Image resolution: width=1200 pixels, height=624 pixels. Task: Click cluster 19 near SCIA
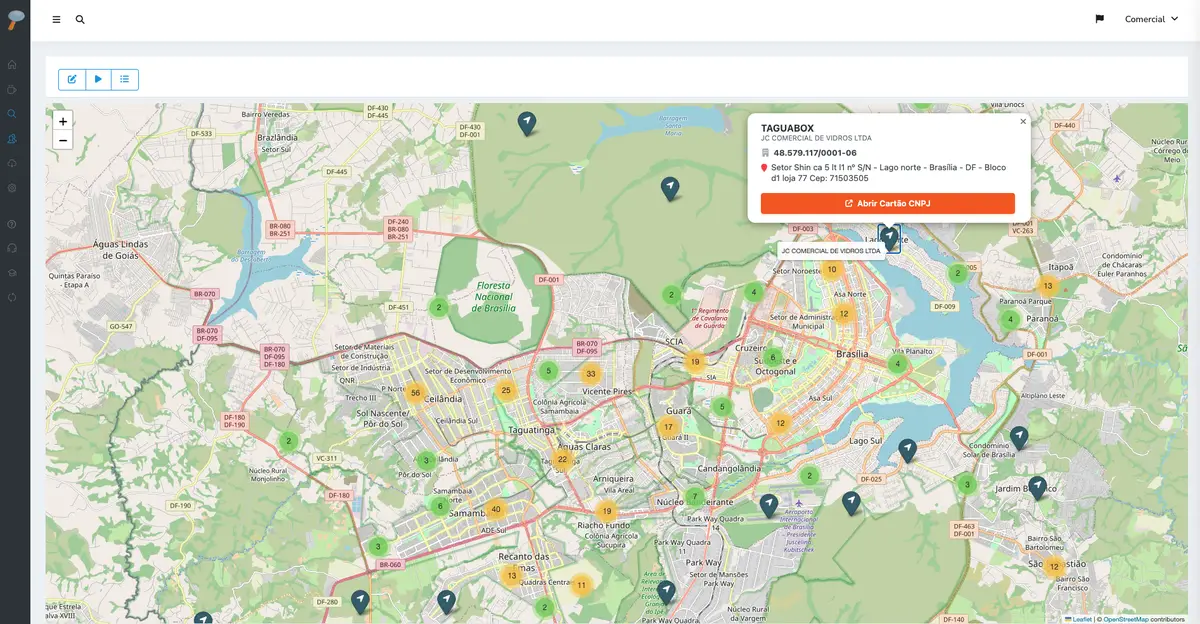click(694, 362)
